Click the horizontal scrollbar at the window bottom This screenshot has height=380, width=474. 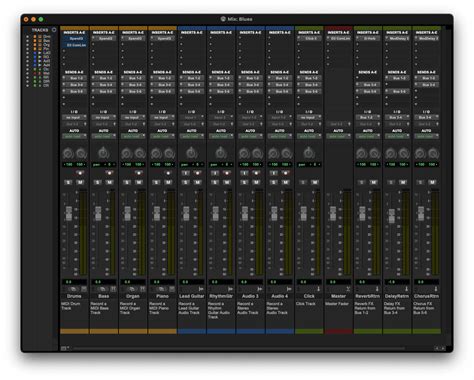(x=239, y=348)
